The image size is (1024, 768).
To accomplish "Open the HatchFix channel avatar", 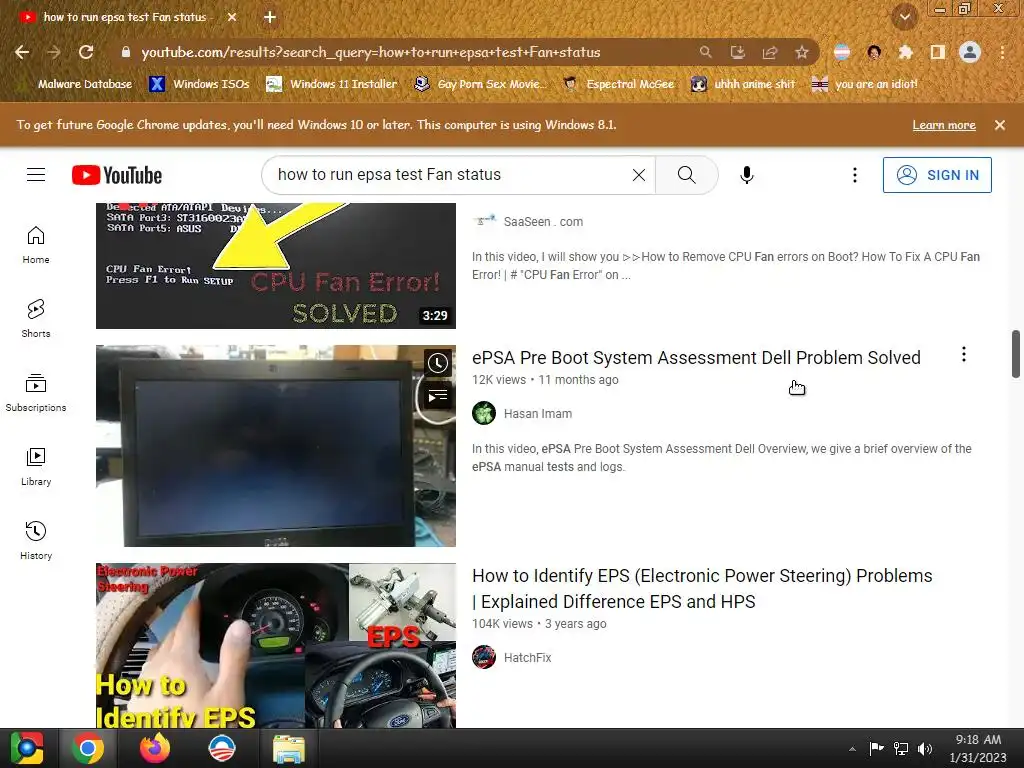I will [484, 658].
